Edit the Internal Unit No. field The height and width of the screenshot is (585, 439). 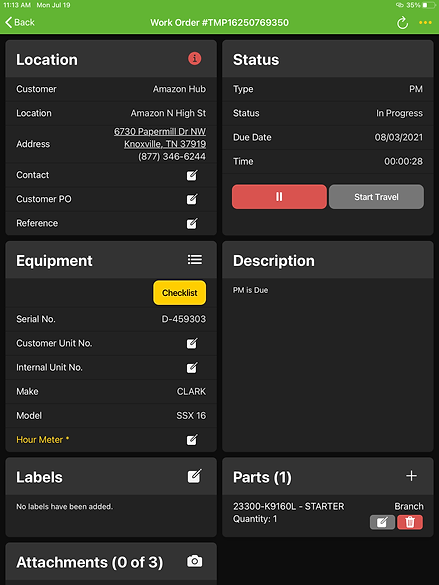192,367
